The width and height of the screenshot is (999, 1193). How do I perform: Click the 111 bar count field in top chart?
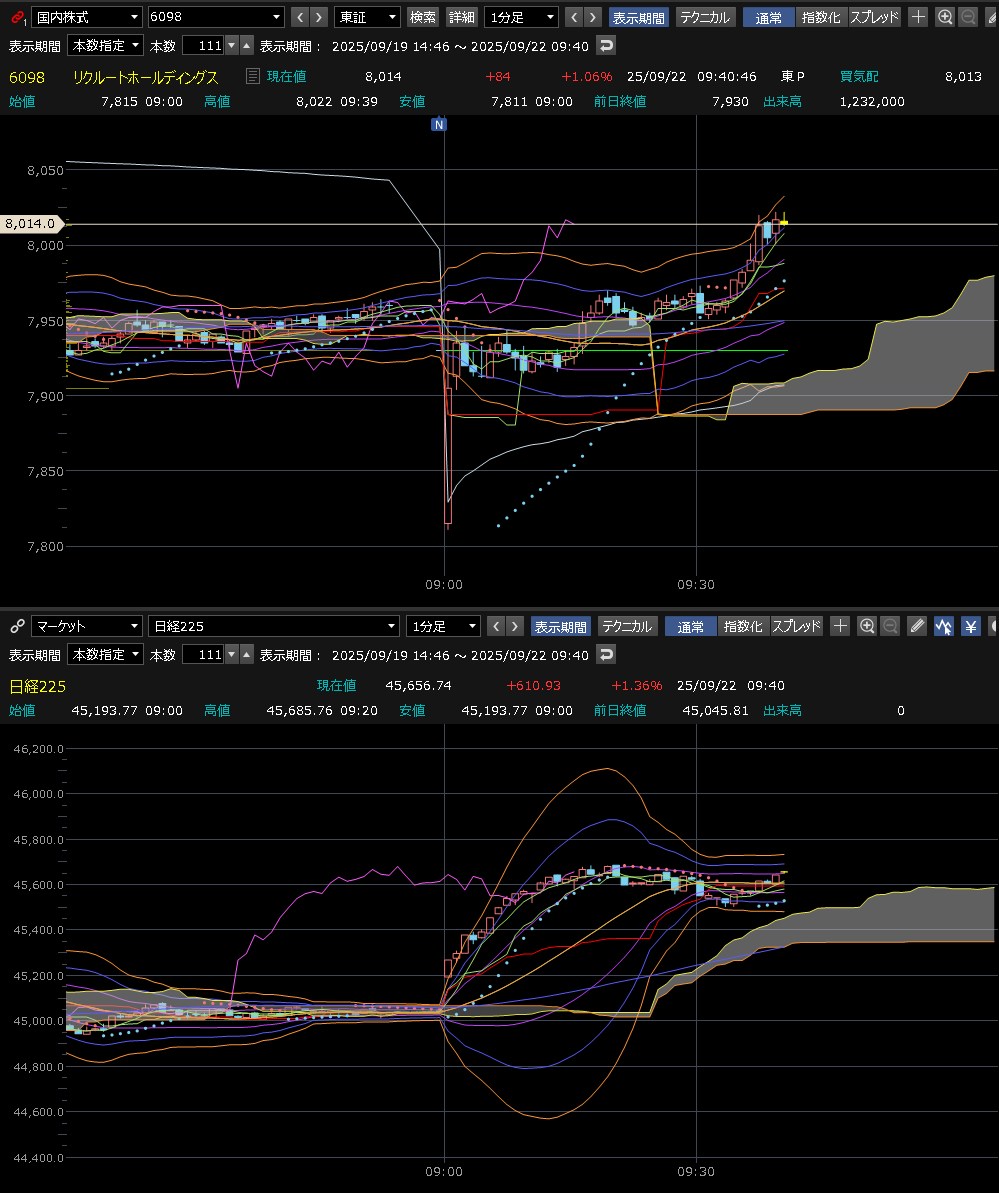click(204, 46)
